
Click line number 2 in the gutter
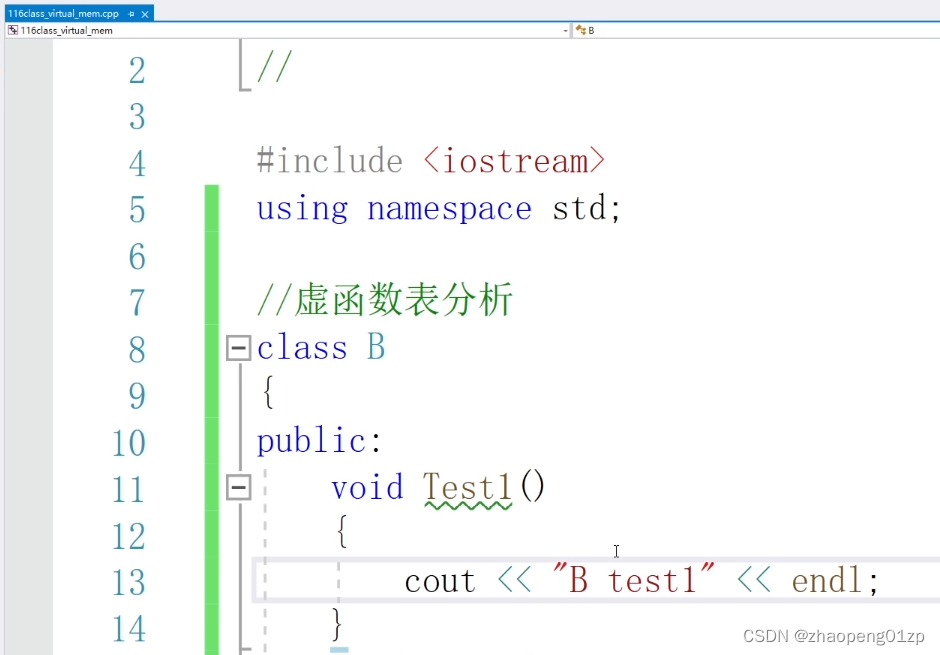137,71
